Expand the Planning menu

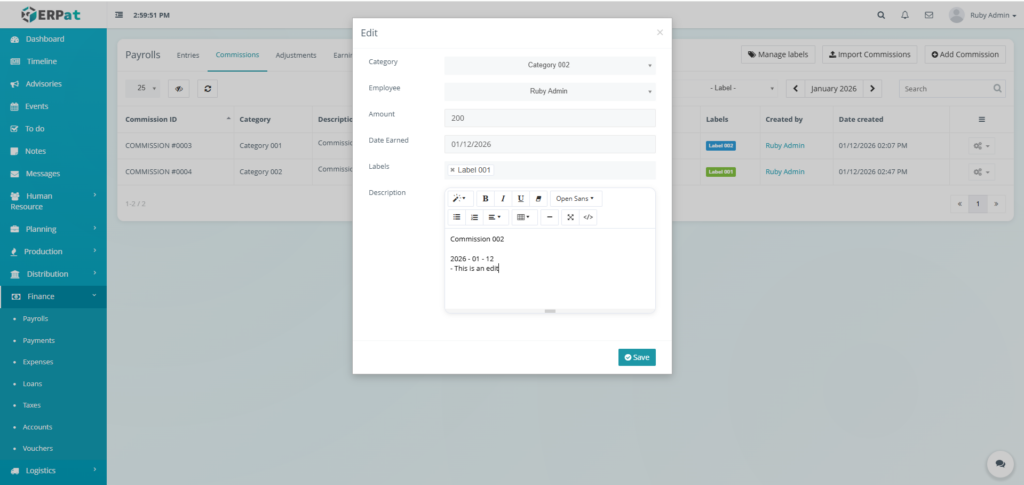(x=53, y=229)
